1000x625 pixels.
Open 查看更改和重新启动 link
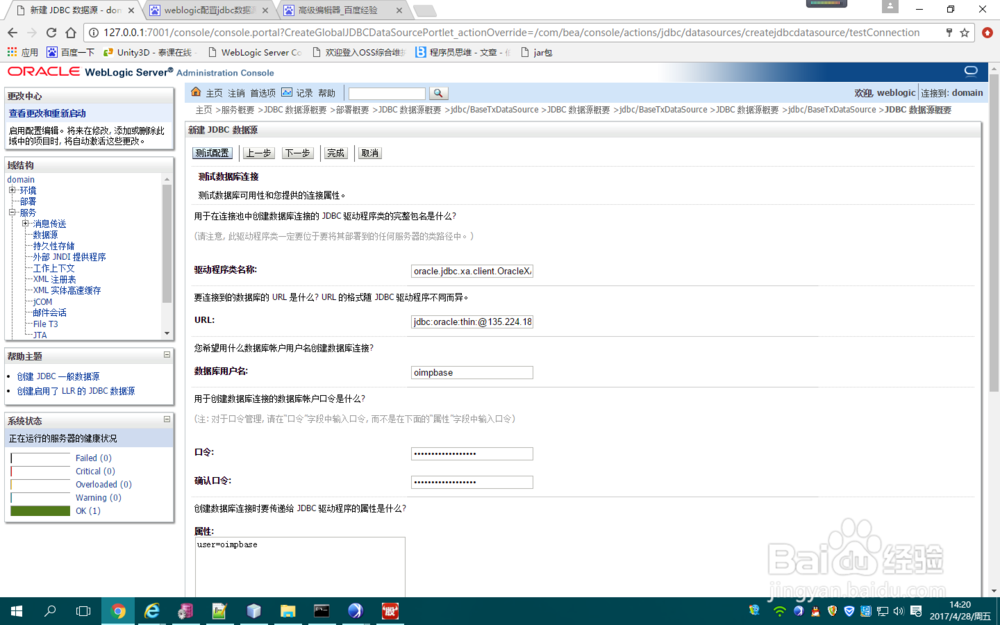(x=47, y=114)
